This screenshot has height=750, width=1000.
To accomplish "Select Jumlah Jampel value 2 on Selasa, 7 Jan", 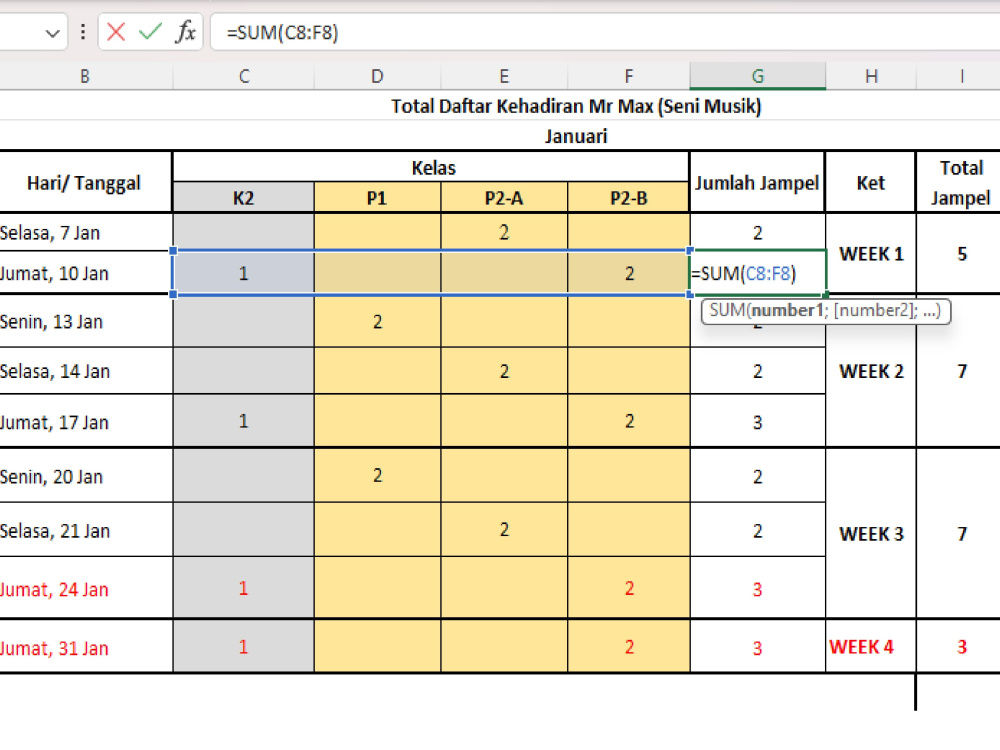I will pos(758,232).
